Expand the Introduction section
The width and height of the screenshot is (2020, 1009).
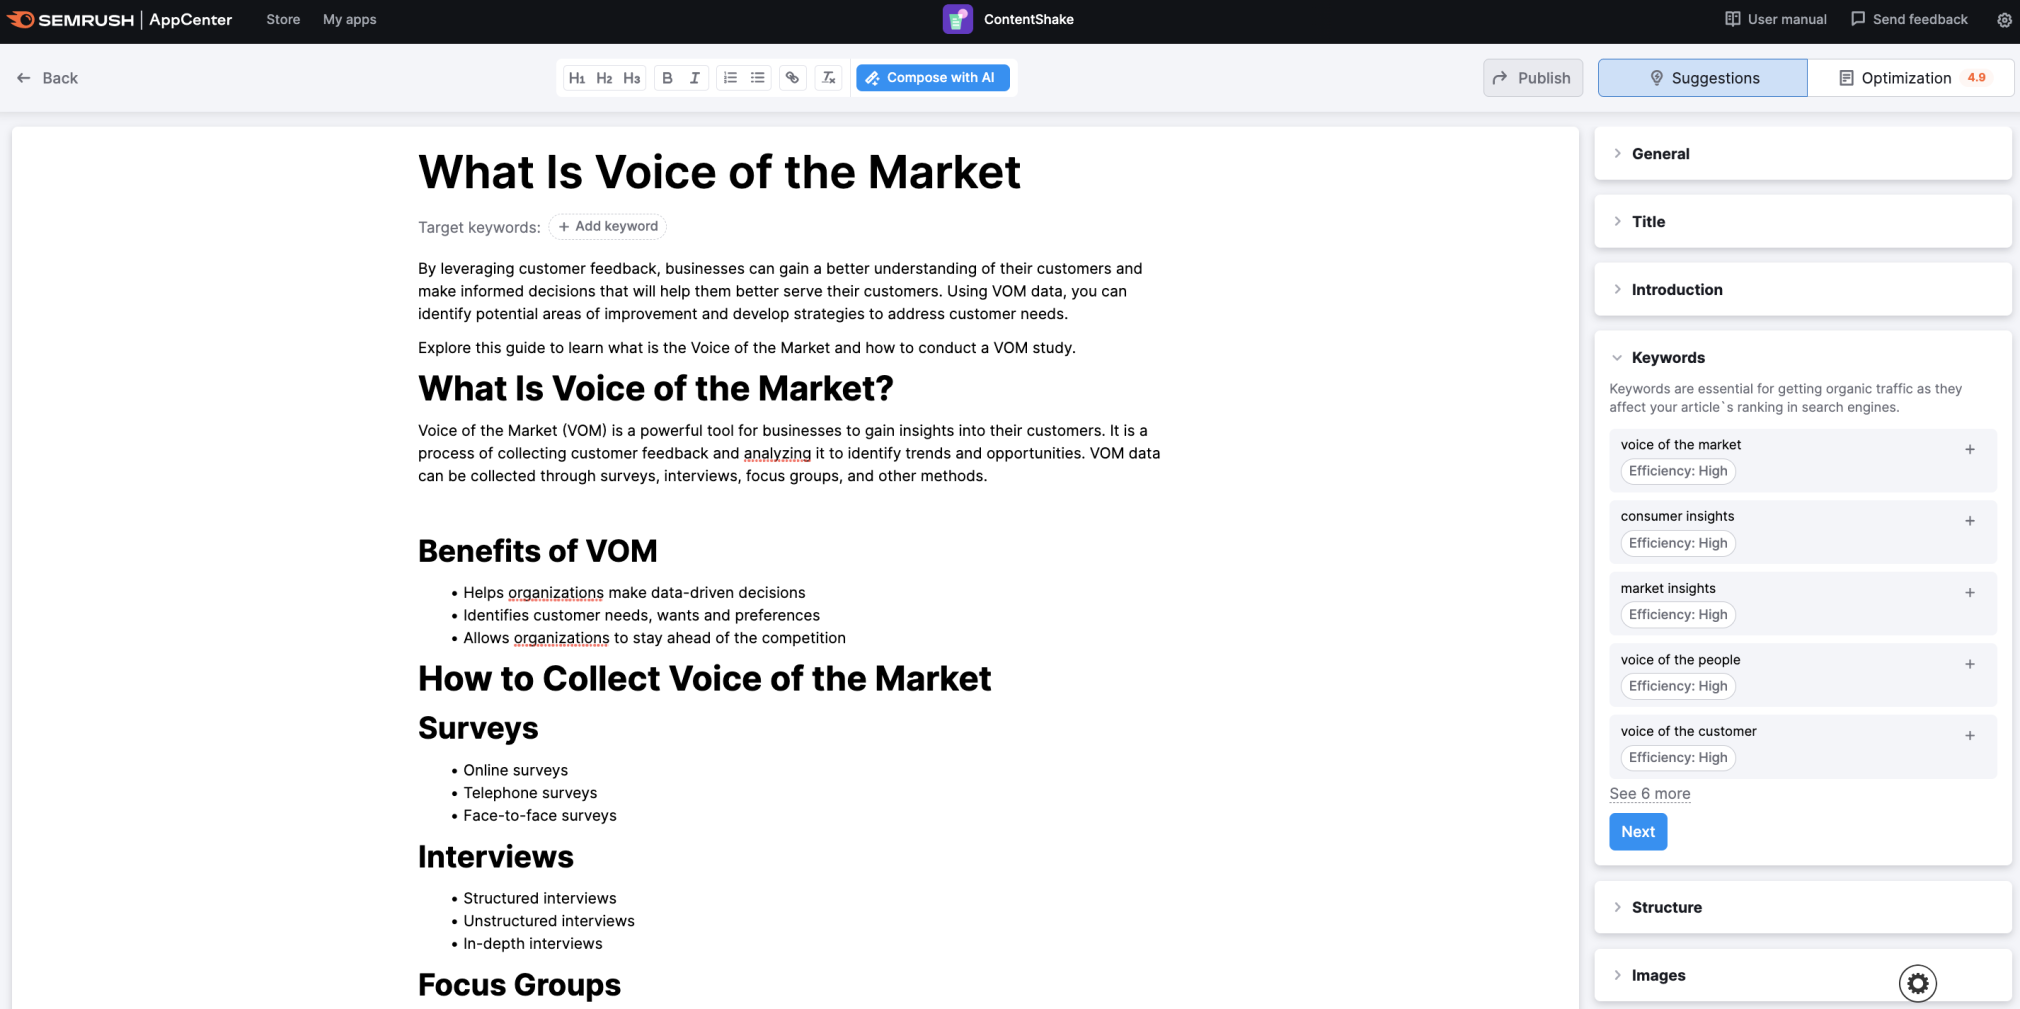[1676, 290]
